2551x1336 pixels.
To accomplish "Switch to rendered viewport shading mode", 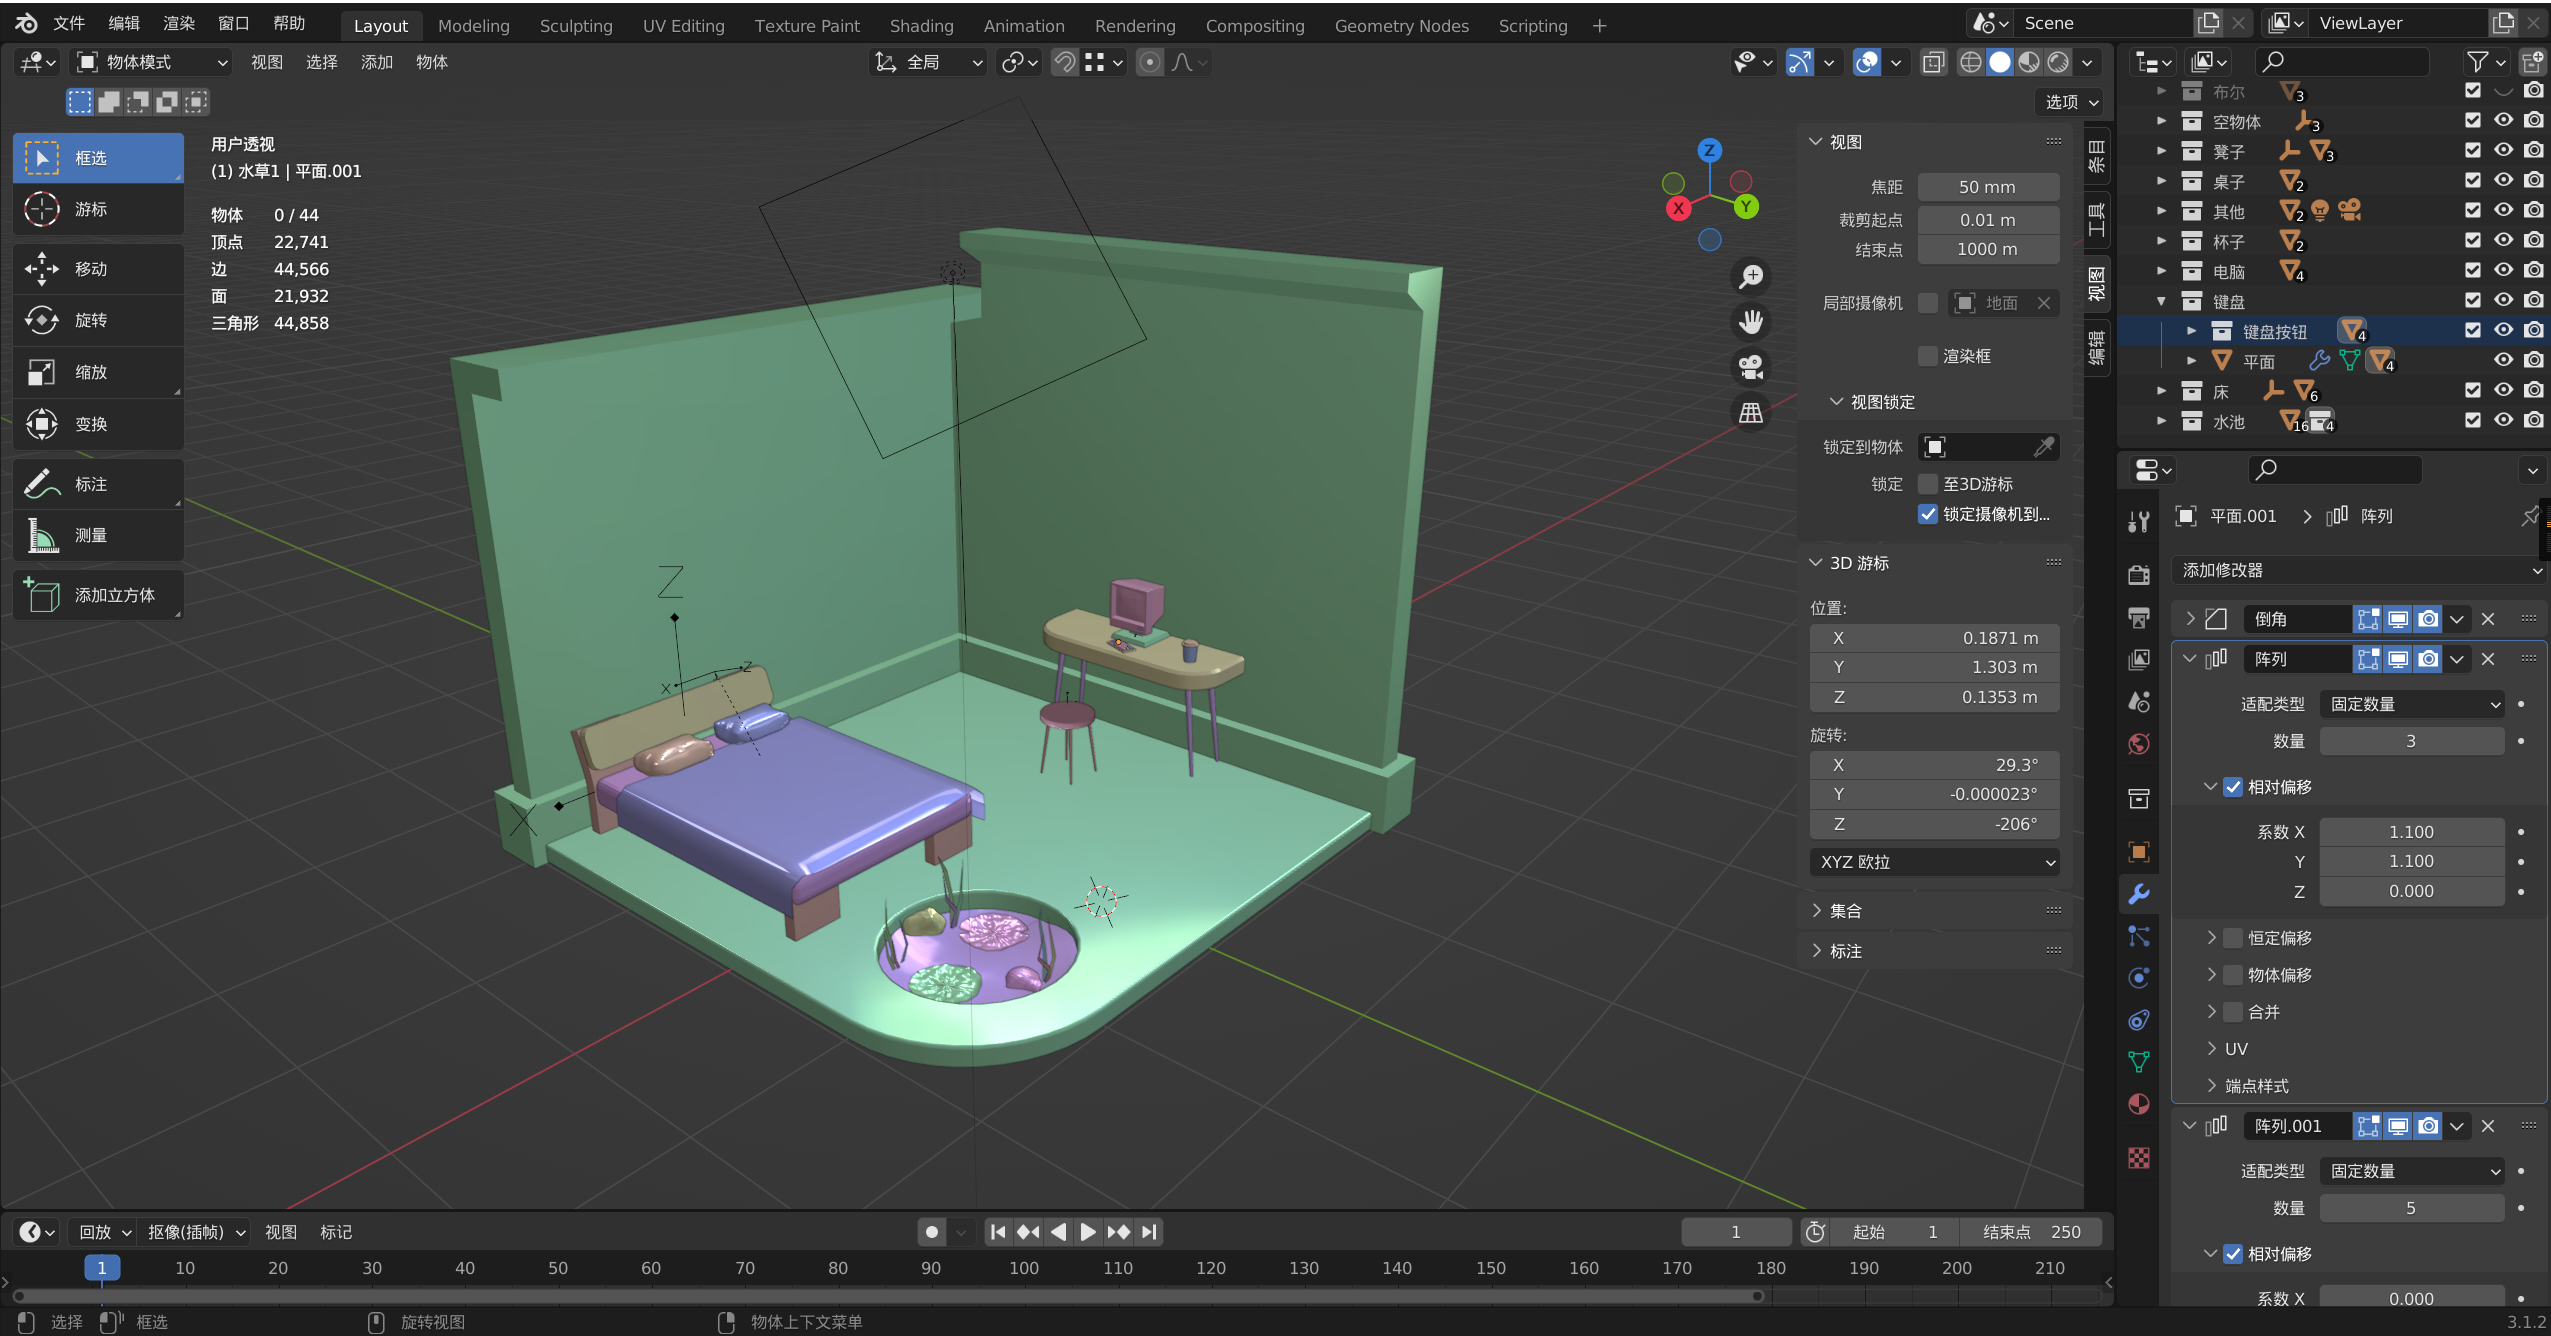I will point(2058,62).
